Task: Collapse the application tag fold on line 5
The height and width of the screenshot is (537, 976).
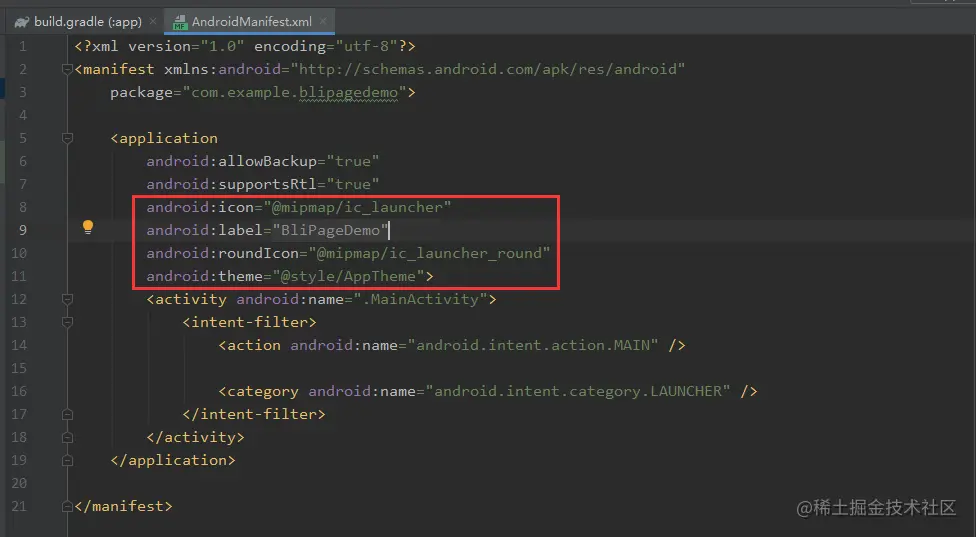Action: point(68,138)
